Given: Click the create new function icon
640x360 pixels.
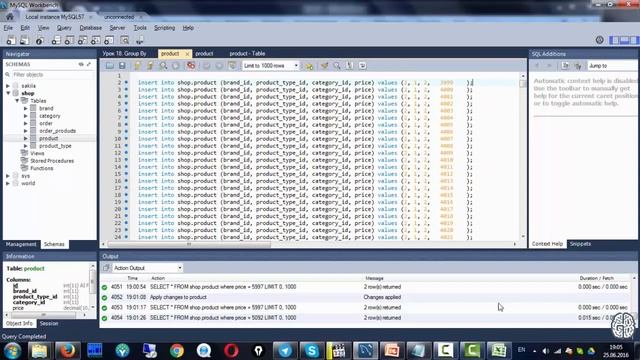Looking at the screenshot, I should click(x=109, y=40).
